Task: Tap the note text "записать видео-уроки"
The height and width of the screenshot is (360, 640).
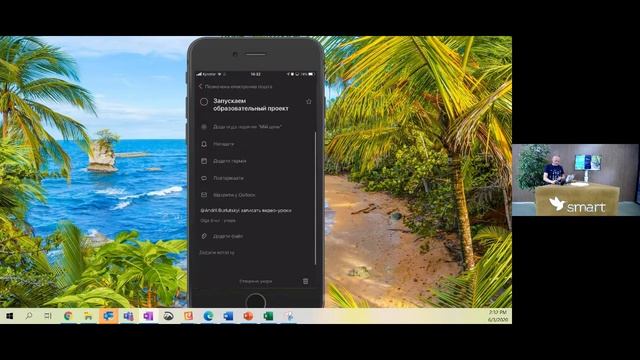Action: pos(266,211)
